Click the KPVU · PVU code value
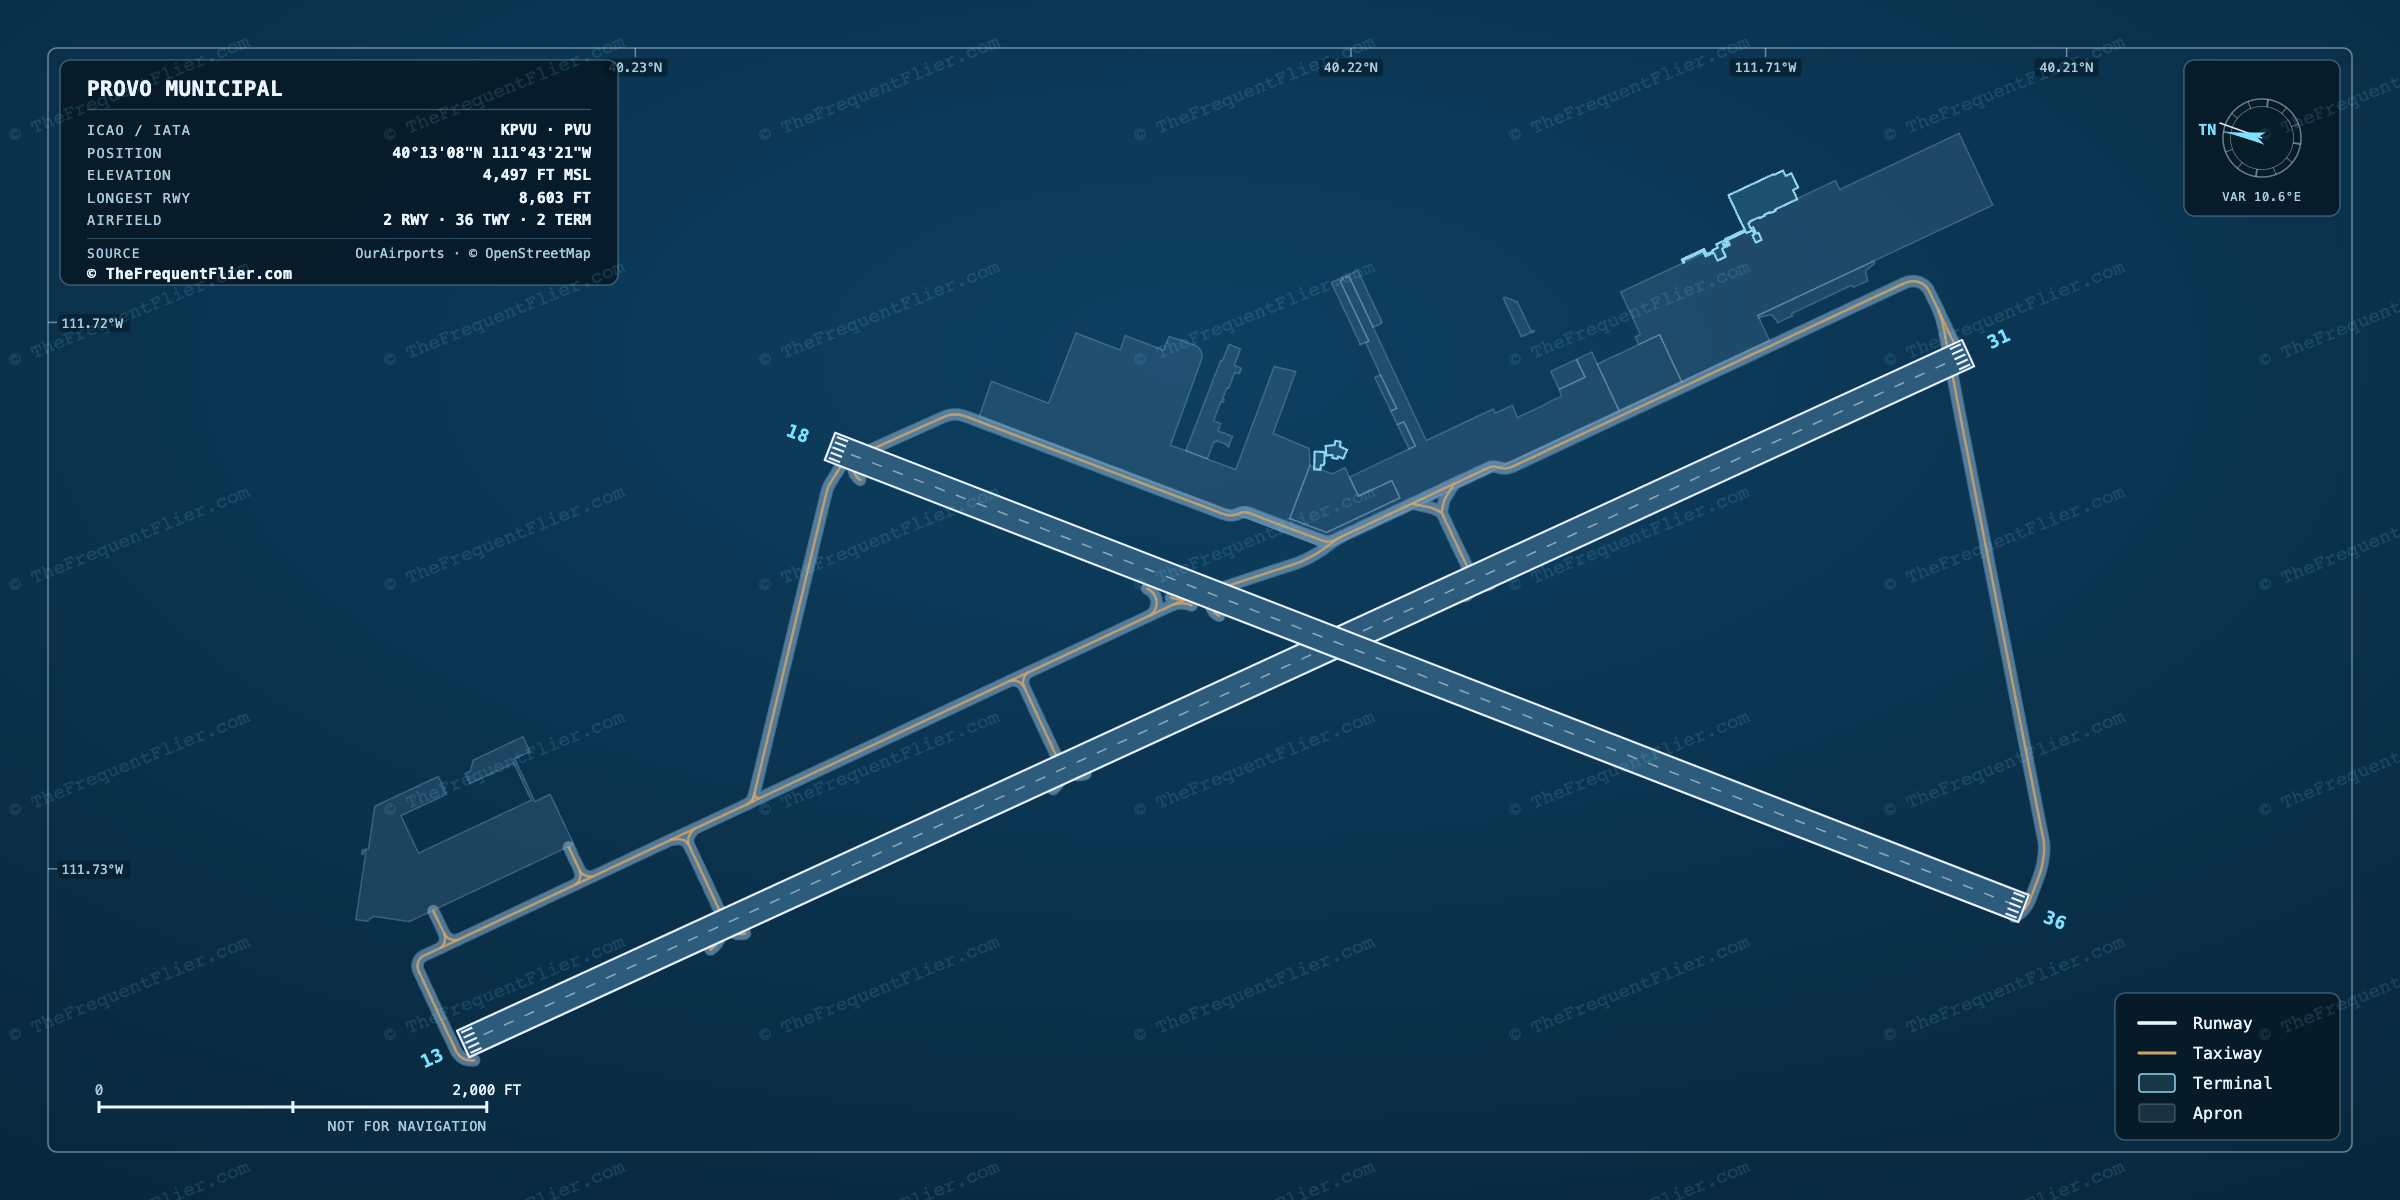Screen dimensions: 2400x1200 coord(546,130)
